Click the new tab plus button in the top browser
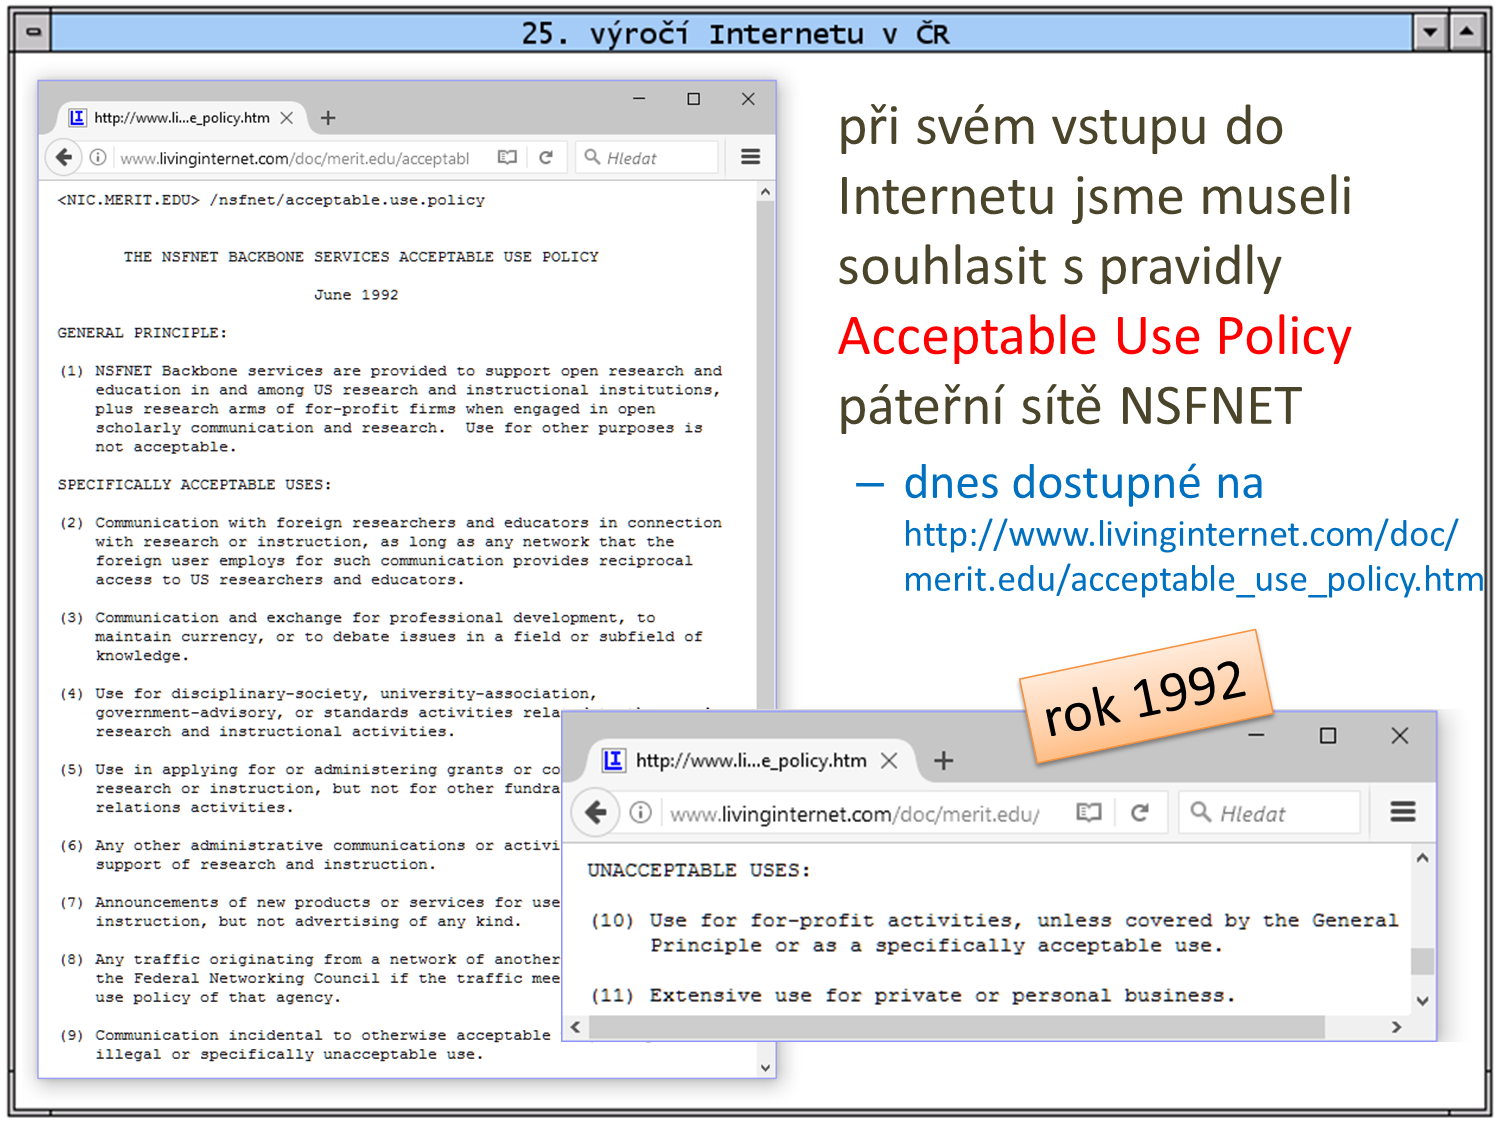This screenshot has height=1125, width=1500. click(x=328, y=117)
